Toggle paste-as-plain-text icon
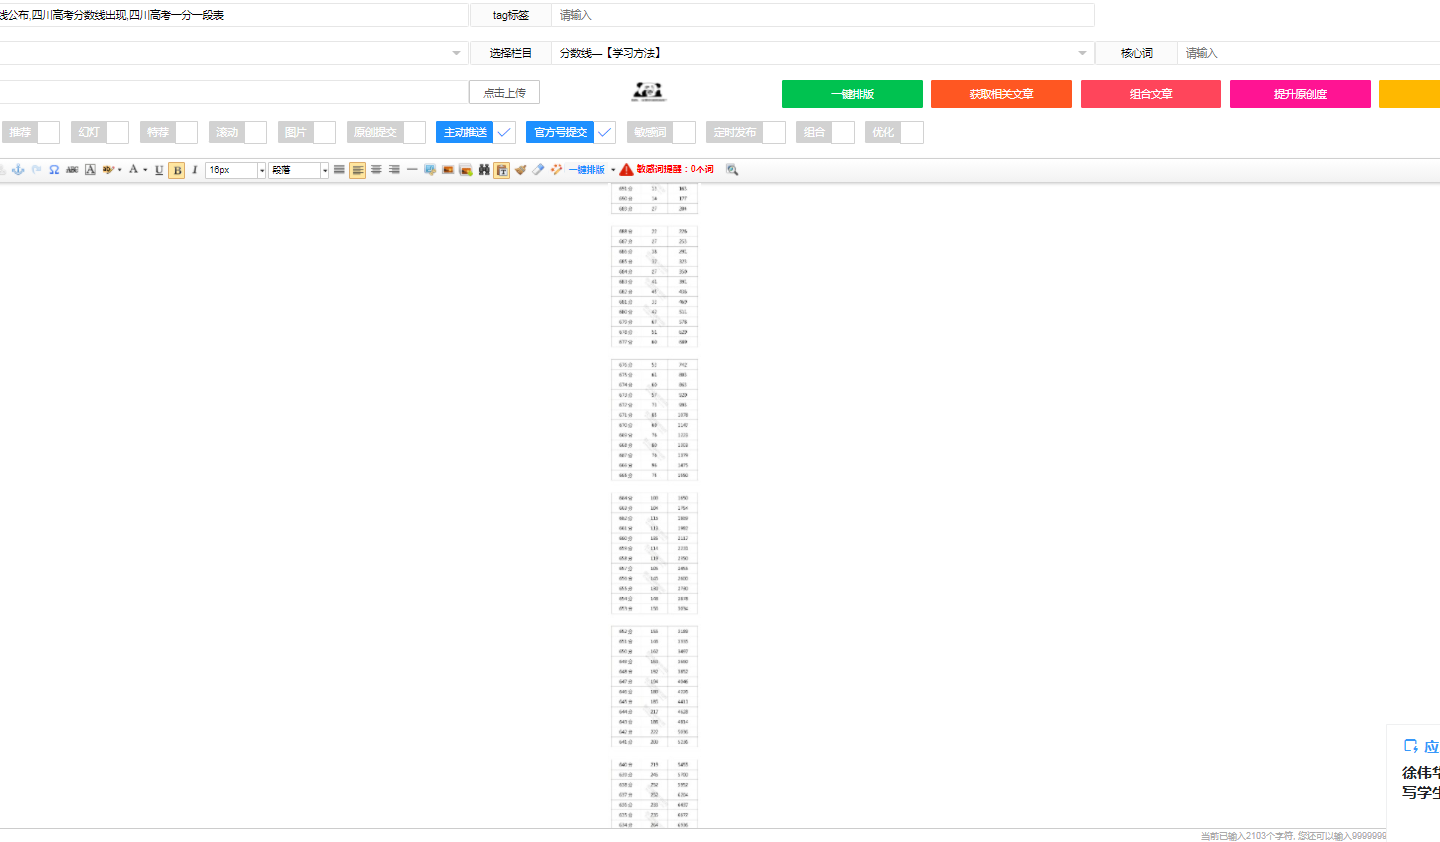1440x842 pixels. point(502,170)
